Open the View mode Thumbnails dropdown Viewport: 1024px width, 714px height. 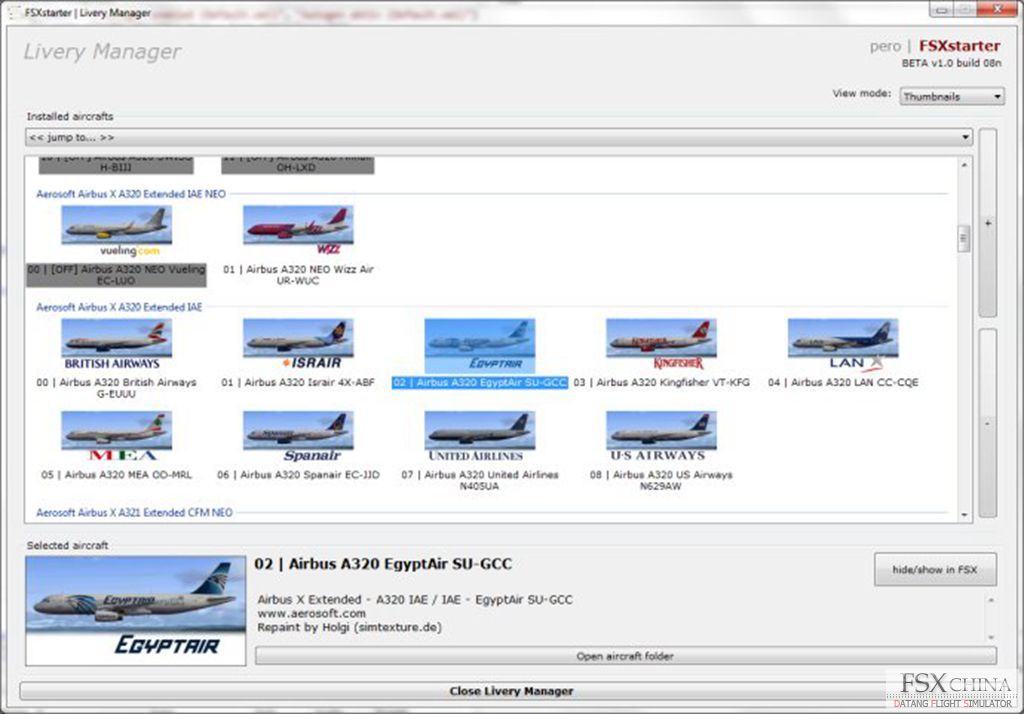(x=952, y=97)
